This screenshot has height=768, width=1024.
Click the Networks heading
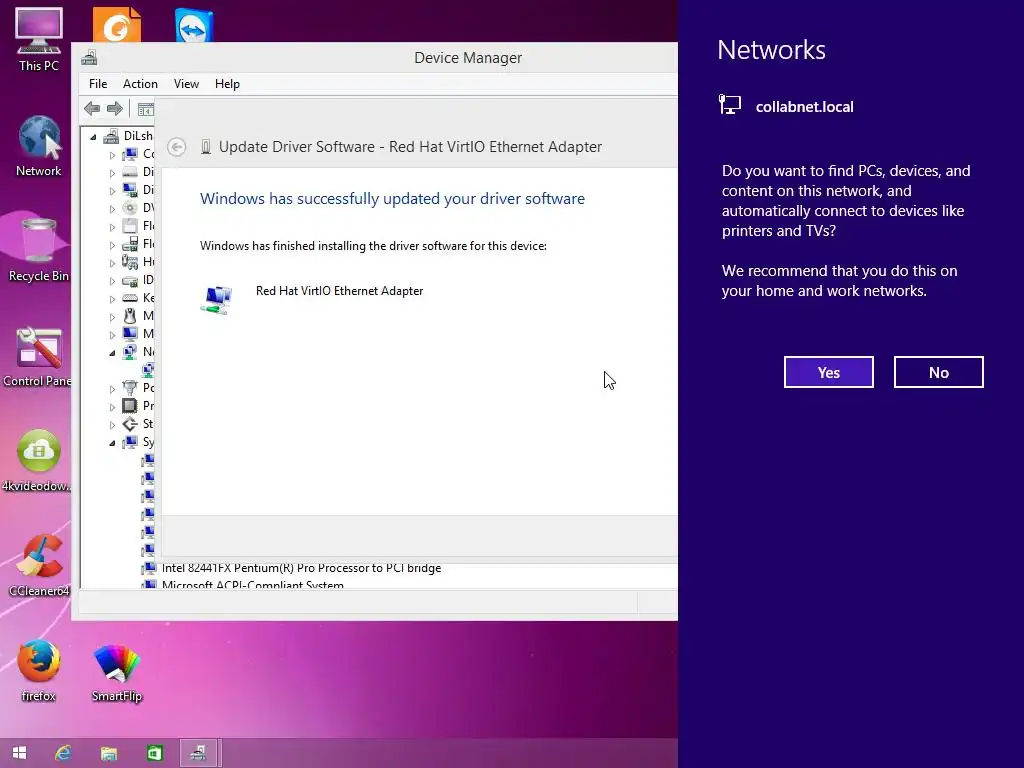click(771, 50)
